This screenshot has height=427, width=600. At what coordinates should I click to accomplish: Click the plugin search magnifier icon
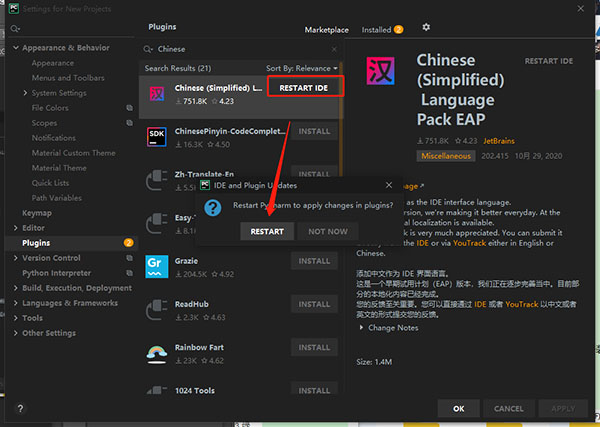(148, 49)
